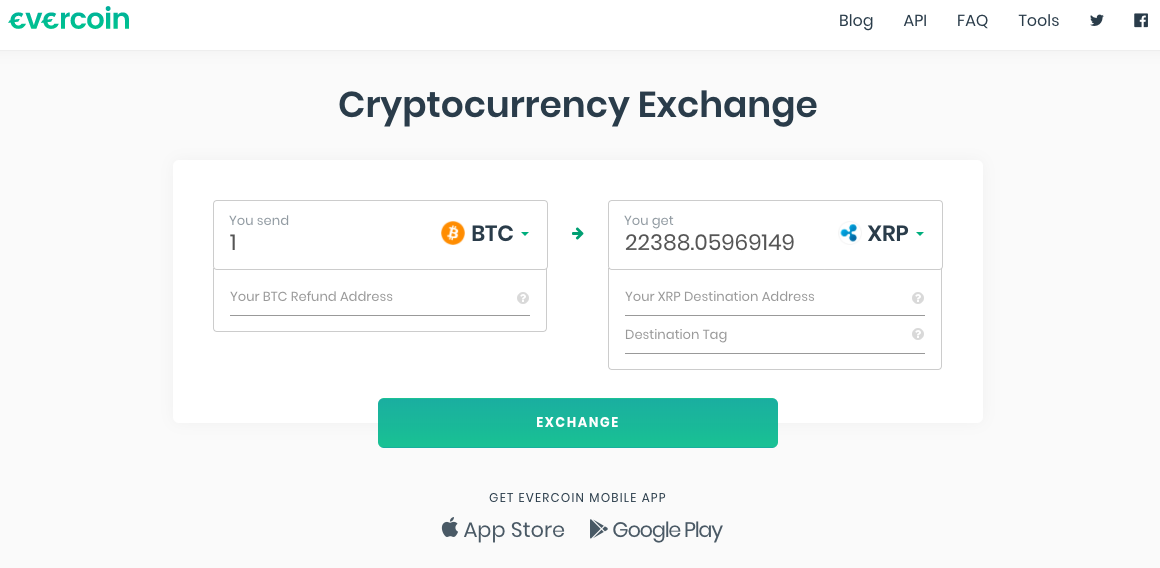
Task: Click the Apple logo for App Store
Action: click(450, 528)
